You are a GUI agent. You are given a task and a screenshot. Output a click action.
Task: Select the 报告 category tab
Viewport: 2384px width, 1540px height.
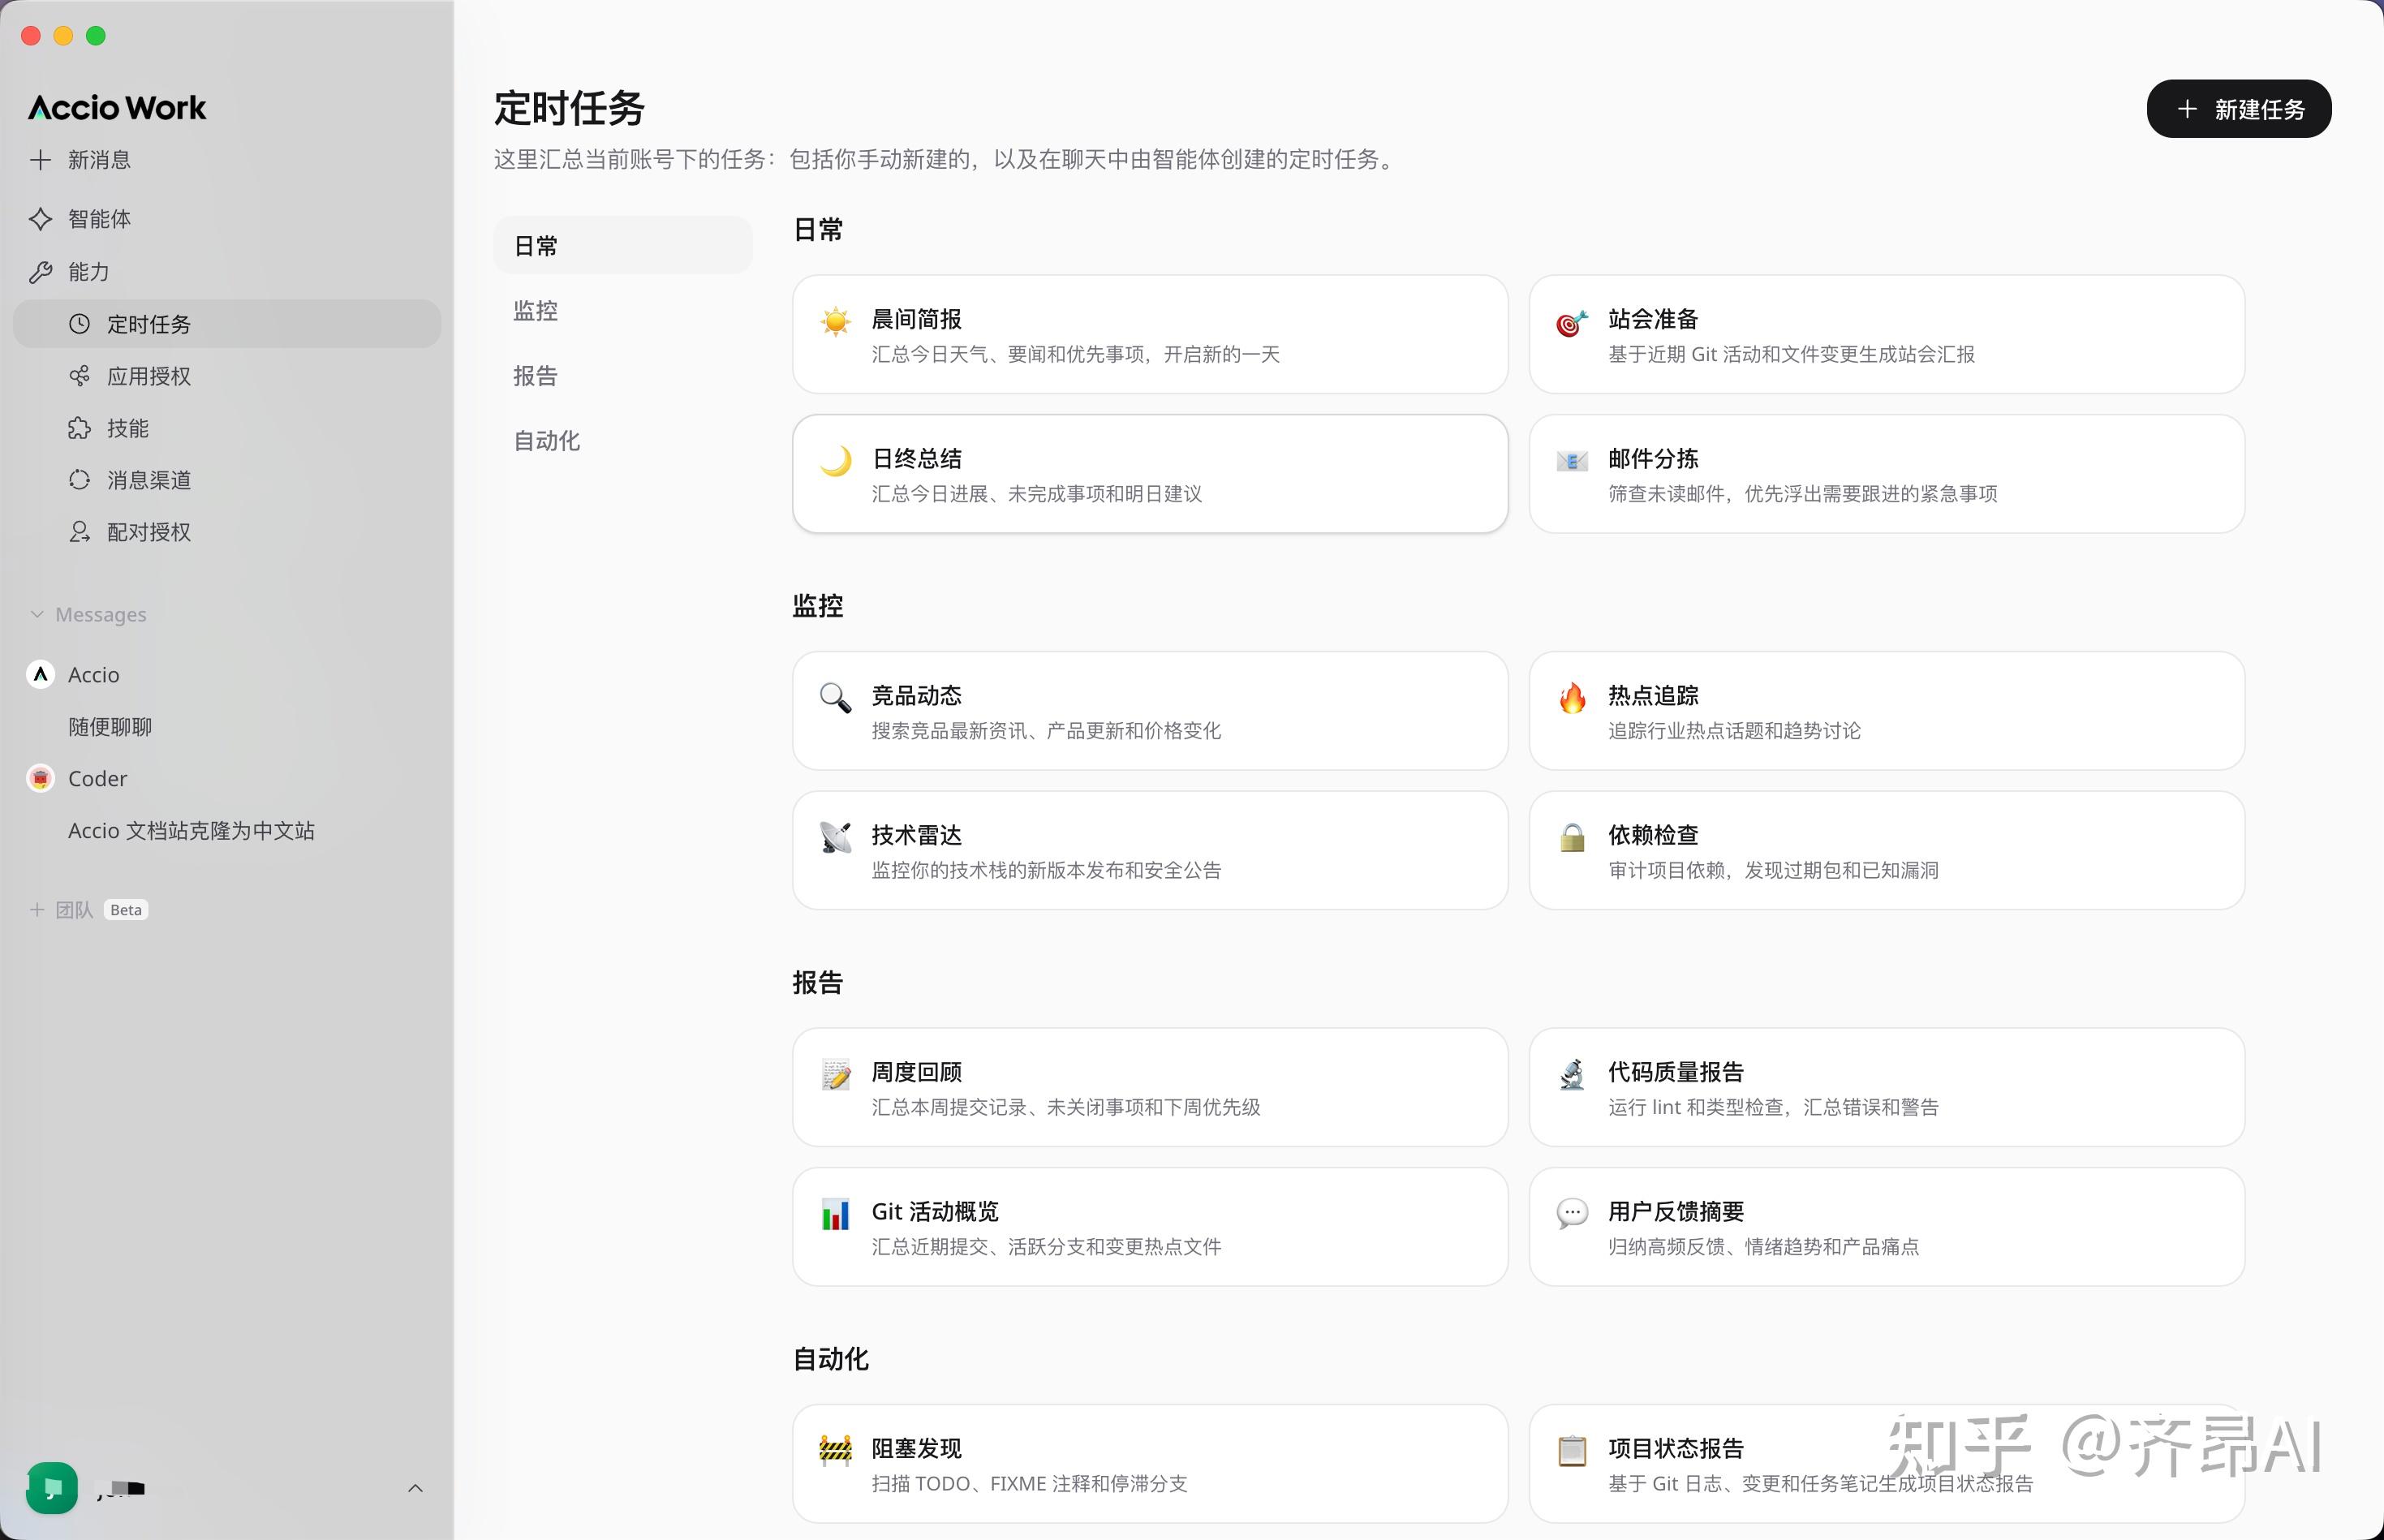coord(622,376)
